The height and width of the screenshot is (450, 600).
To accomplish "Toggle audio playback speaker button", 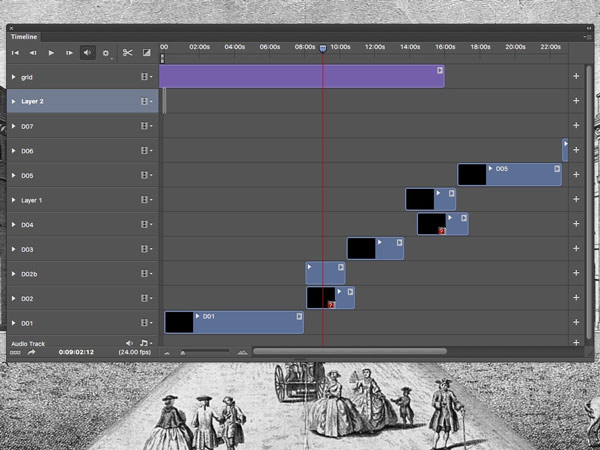I will [x=87, y=53].
